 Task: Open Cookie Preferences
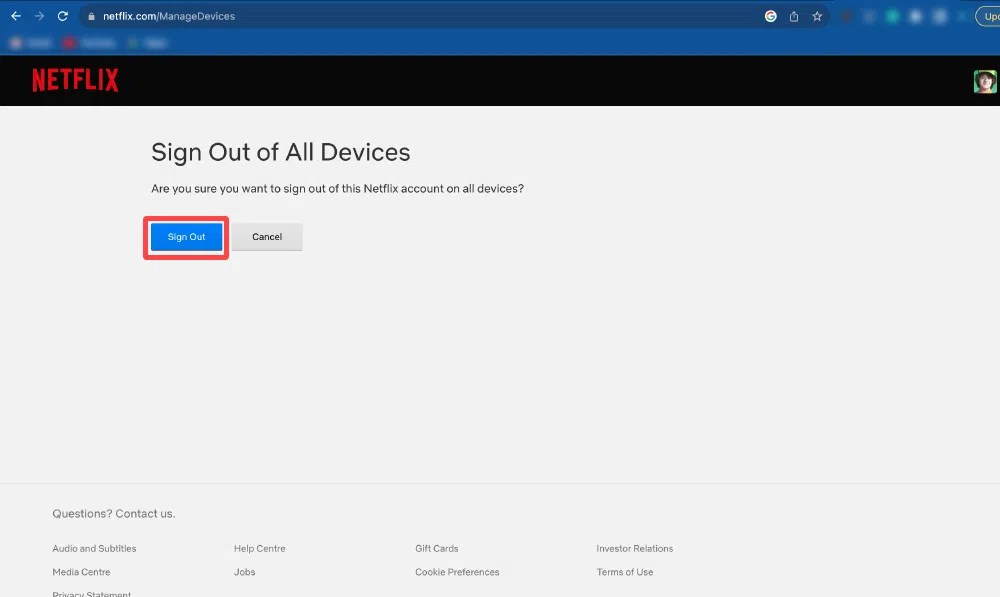coord(457,572)
